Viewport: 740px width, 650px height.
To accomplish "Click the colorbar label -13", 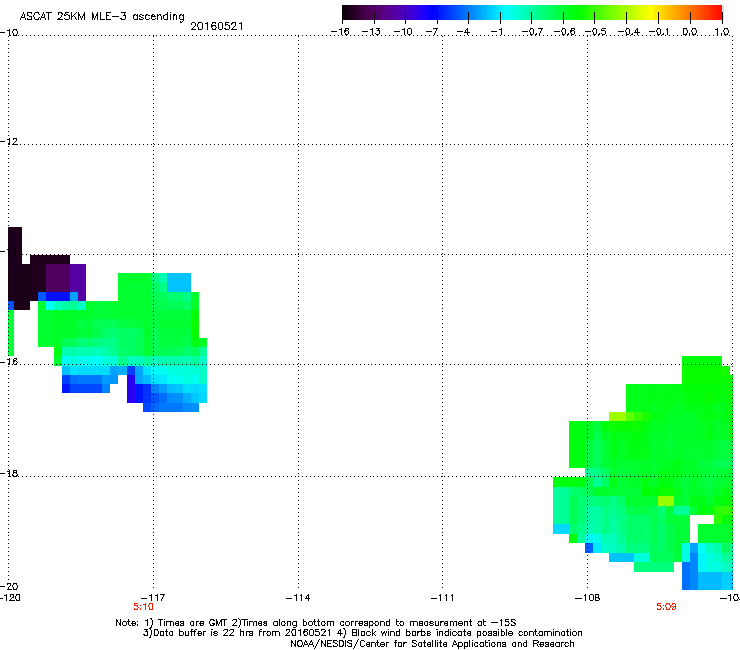I will tap(371, 32).
